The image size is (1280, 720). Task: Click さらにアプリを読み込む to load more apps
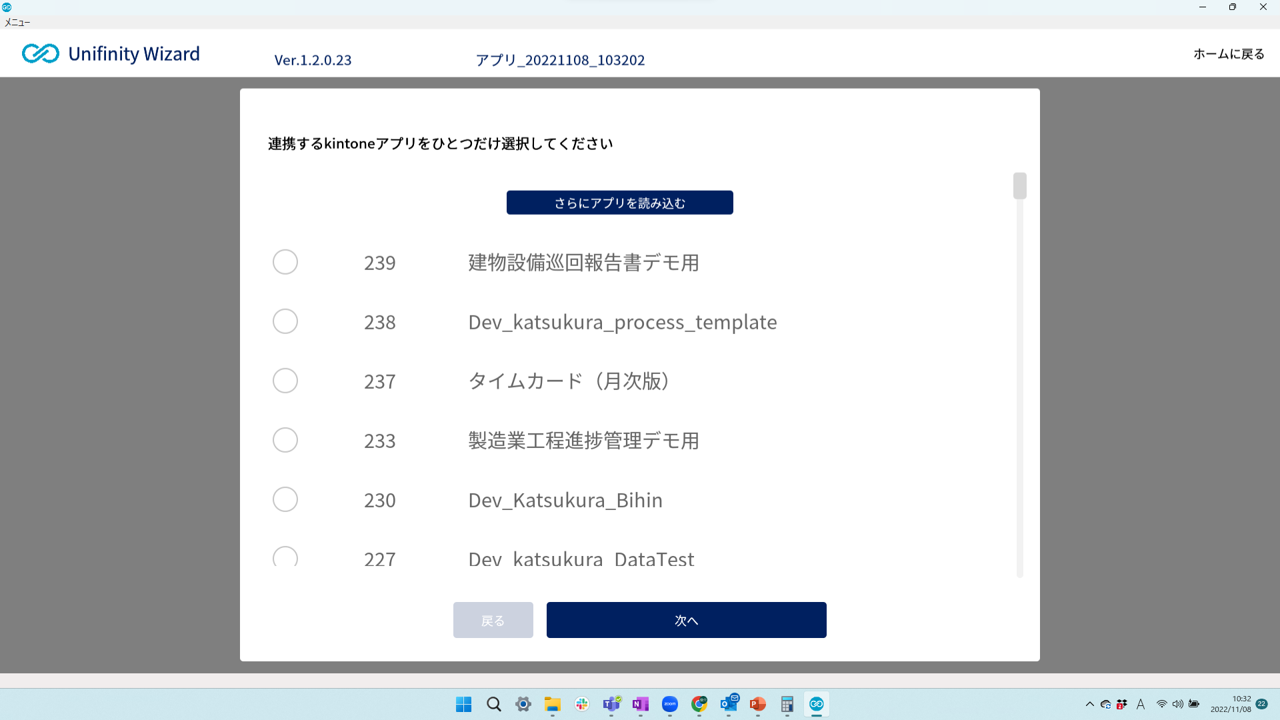click(619, 202)
